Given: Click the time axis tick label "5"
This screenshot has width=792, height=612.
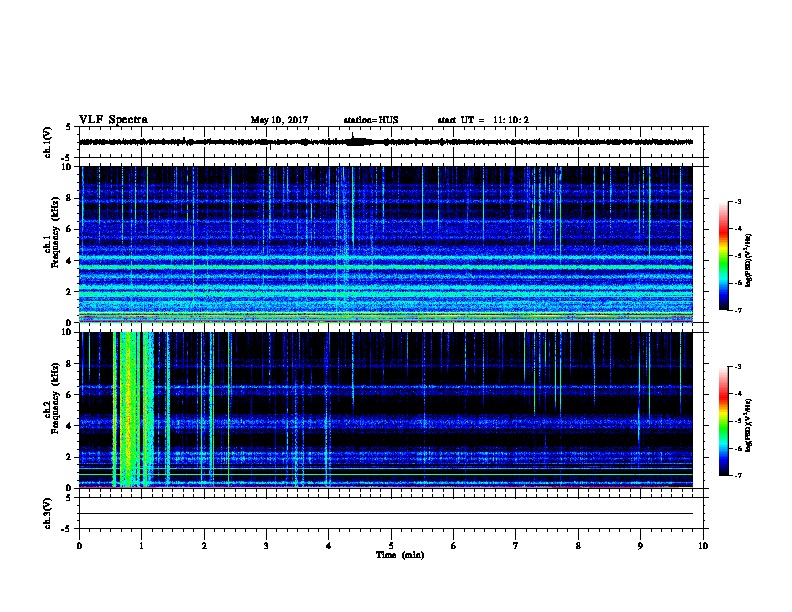Looking at the screenshot, I should pyautogui.click(x=391, y=545).
